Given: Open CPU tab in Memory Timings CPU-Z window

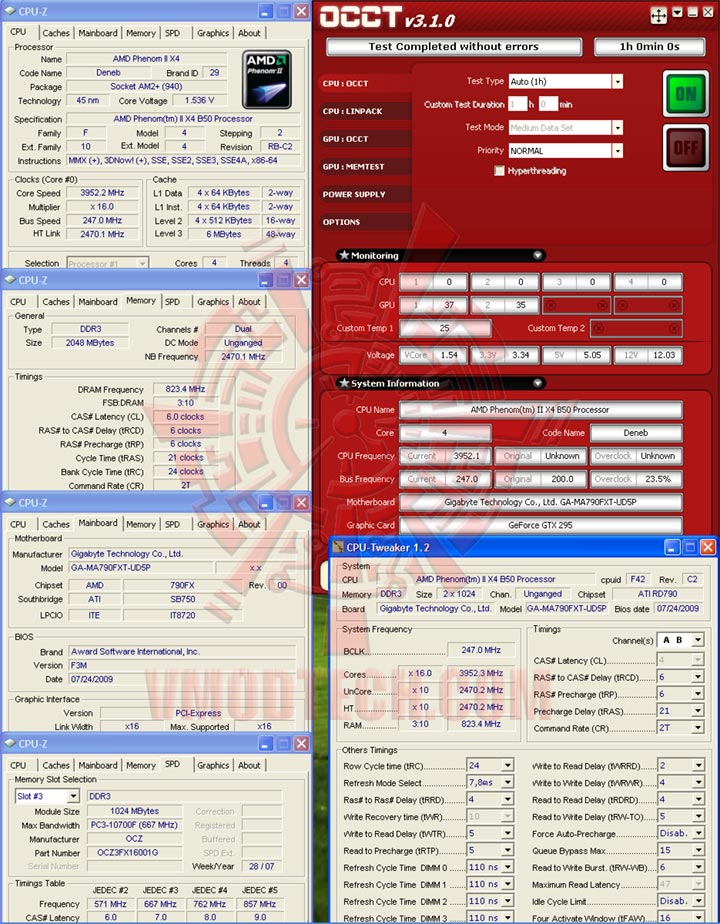Looking at the screenshot, I should (x=18, y=302).
